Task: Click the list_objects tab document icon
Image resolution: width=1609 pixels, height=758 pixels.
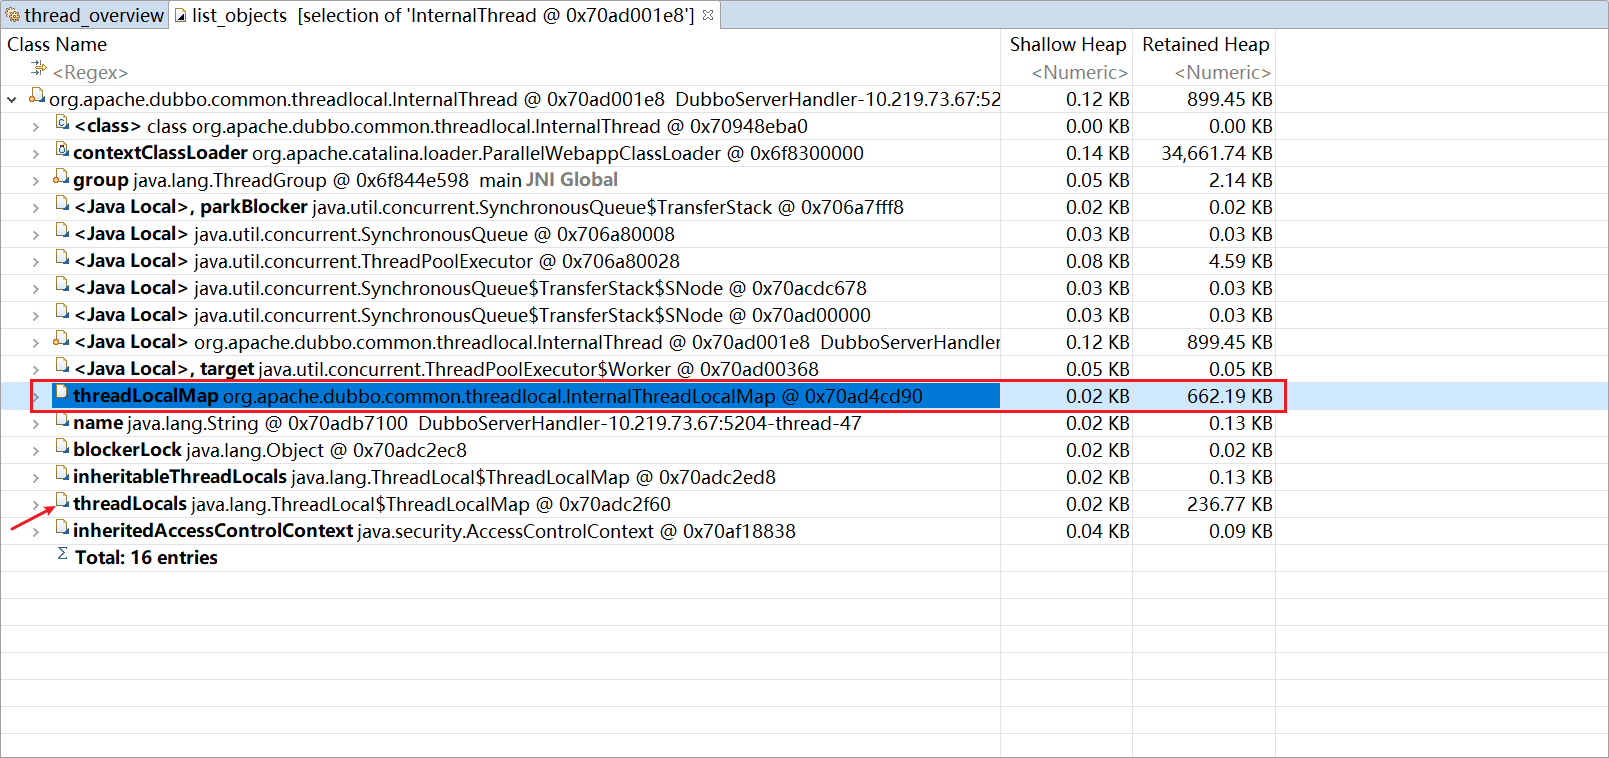Action: tap(181, 15)
